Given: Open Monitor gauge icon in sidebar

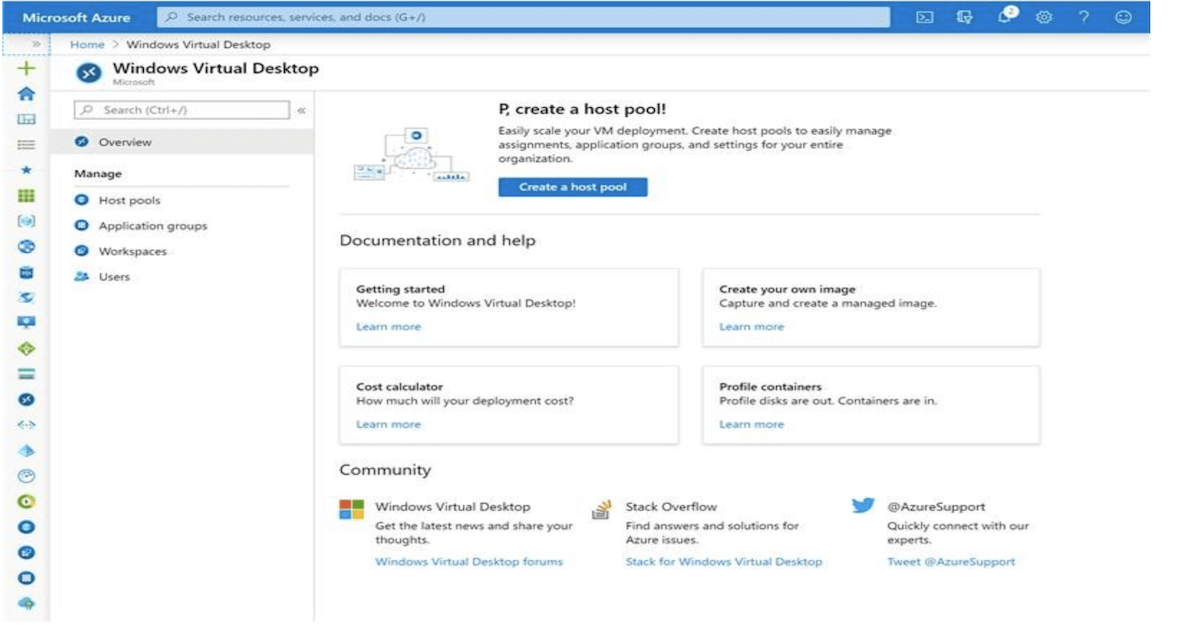Looking at the screenshot, I should (27, 476).
